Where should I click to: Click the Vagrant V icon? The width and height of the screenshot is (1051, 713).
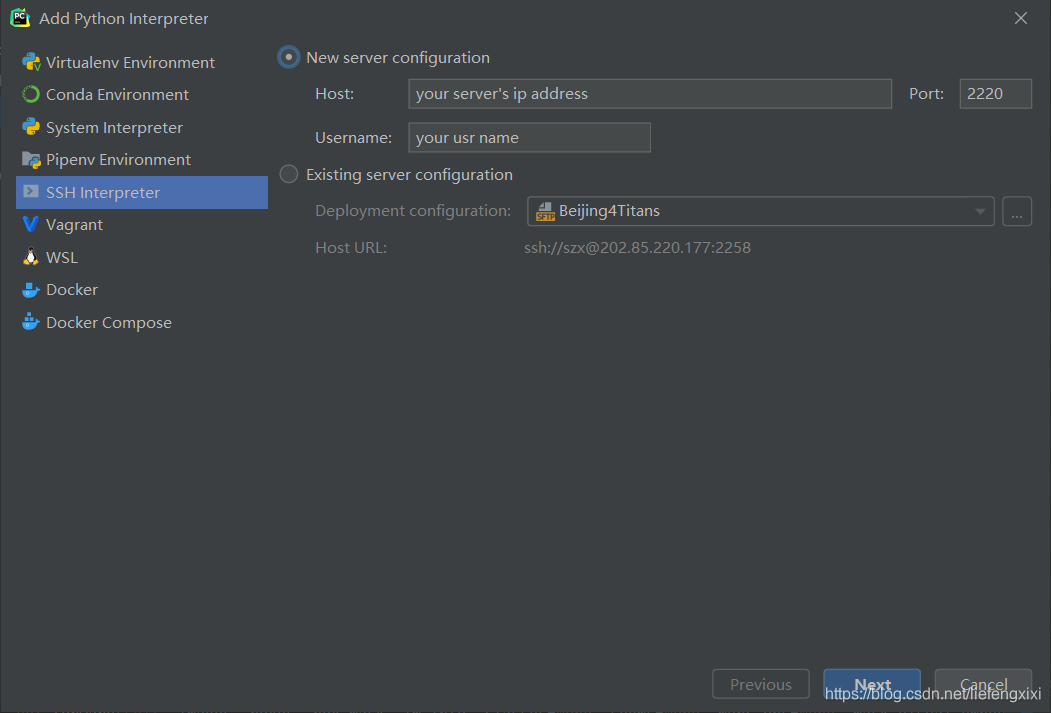[31, 224]
